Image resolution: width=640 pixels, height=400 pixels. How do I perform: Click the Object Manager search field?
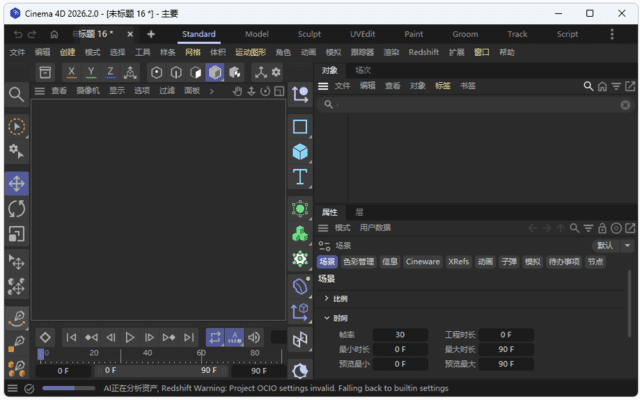[x=476, y=105]
